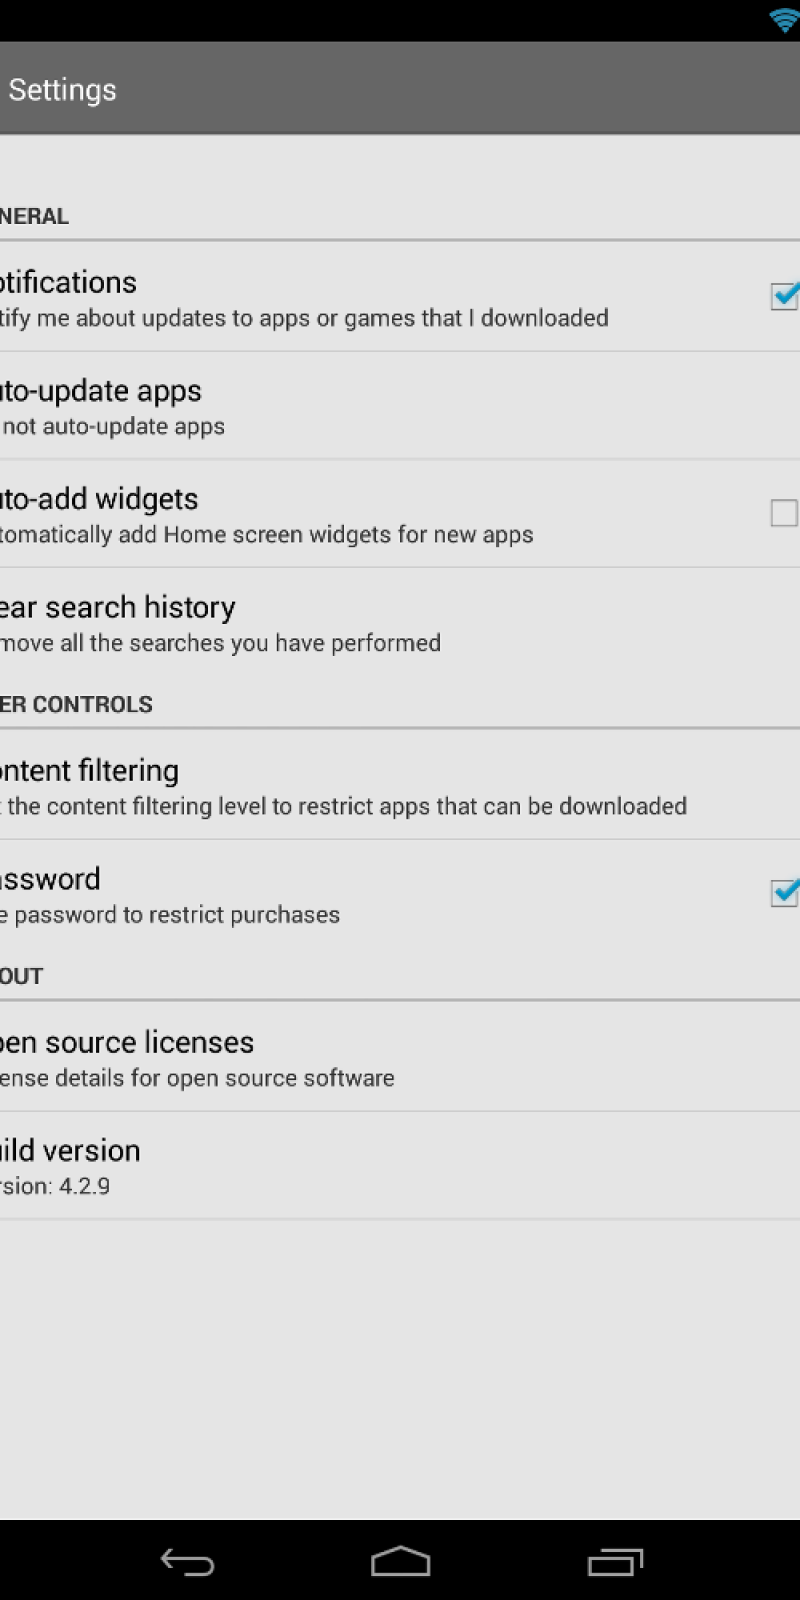800x1600 pixels.
Task: Click the About section header
Action: tap(22, 976)
